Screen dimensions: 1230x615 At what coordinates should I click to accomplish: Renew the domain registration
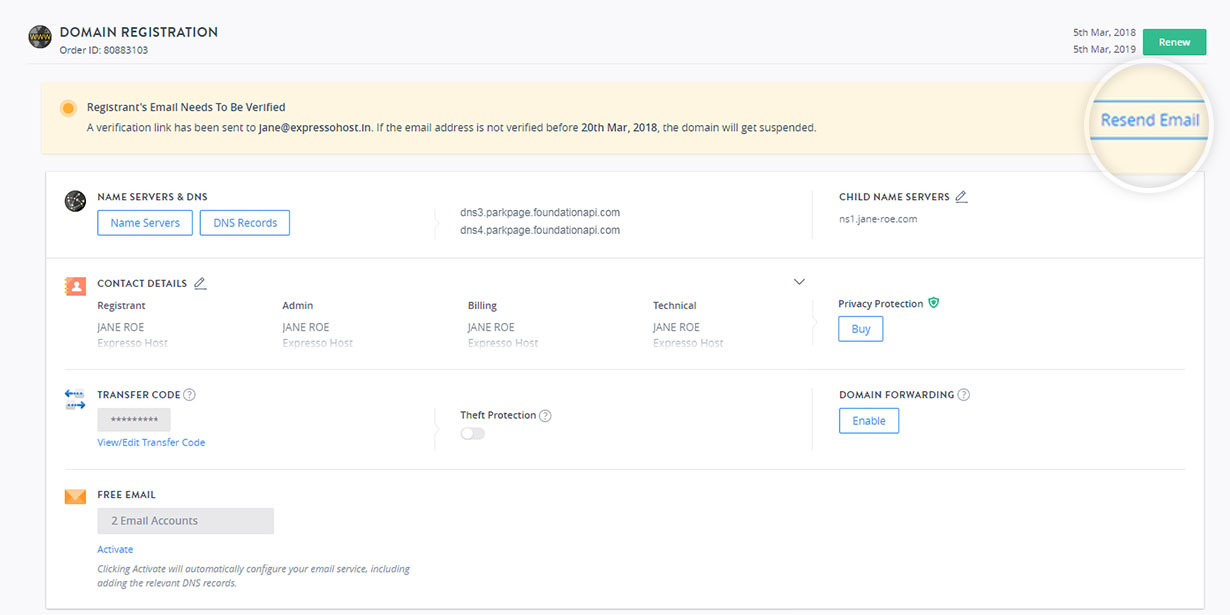pyautogui.click(x=1174, y=42)
